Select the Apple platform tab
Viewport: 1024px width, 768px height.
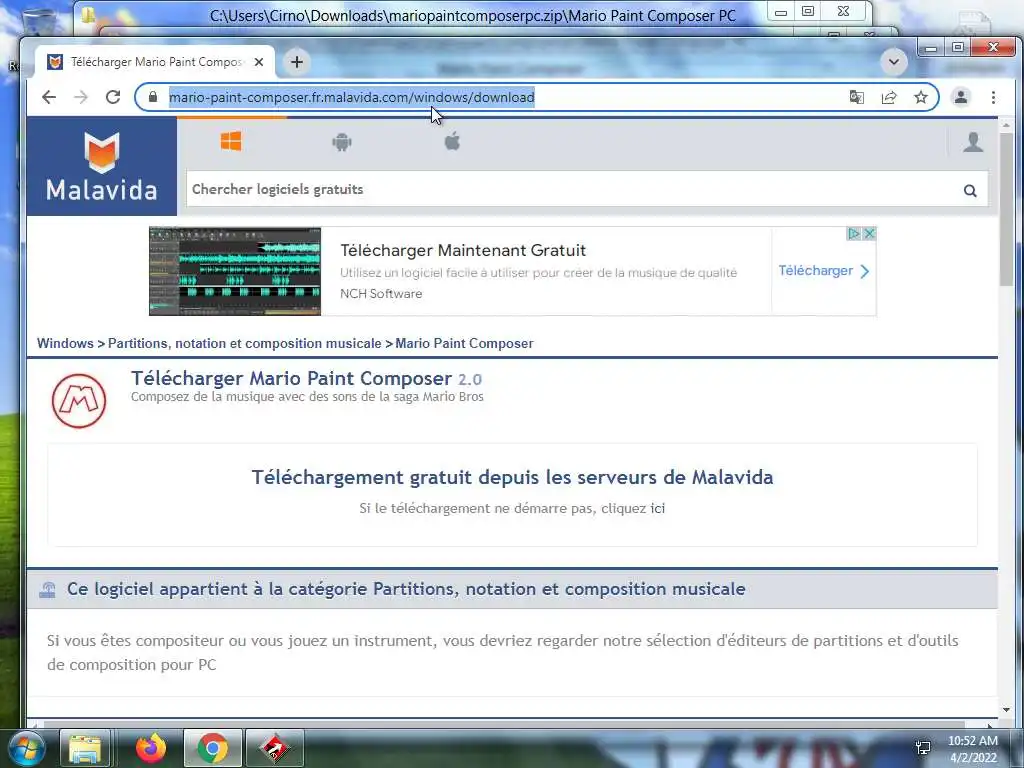coord(453,141)
